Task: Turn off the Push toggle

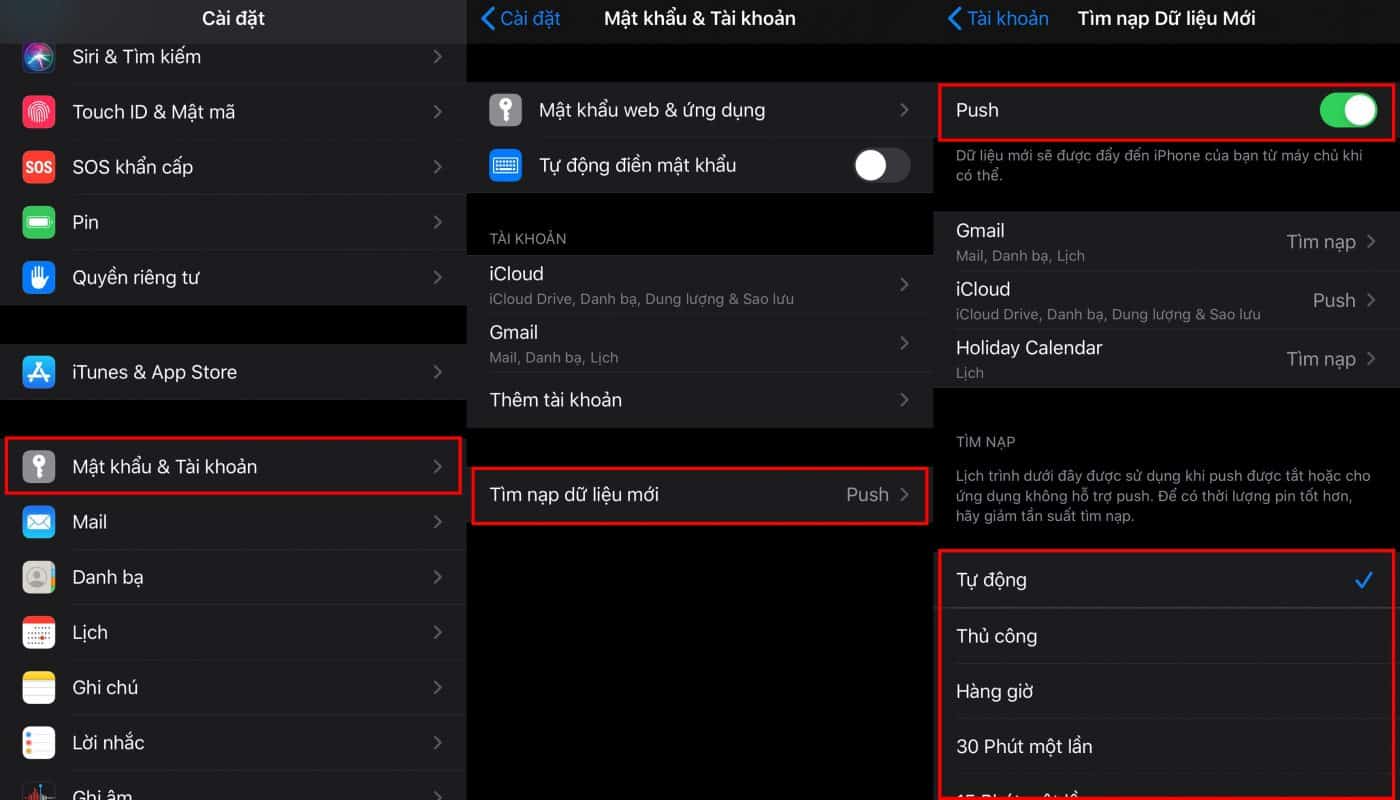Action: [1347, 110]
